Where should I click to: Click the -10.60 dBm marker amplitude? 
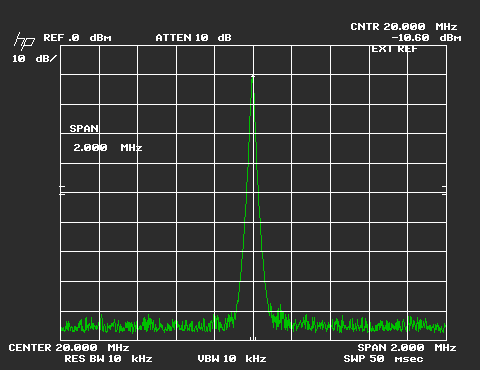[426, 38]
